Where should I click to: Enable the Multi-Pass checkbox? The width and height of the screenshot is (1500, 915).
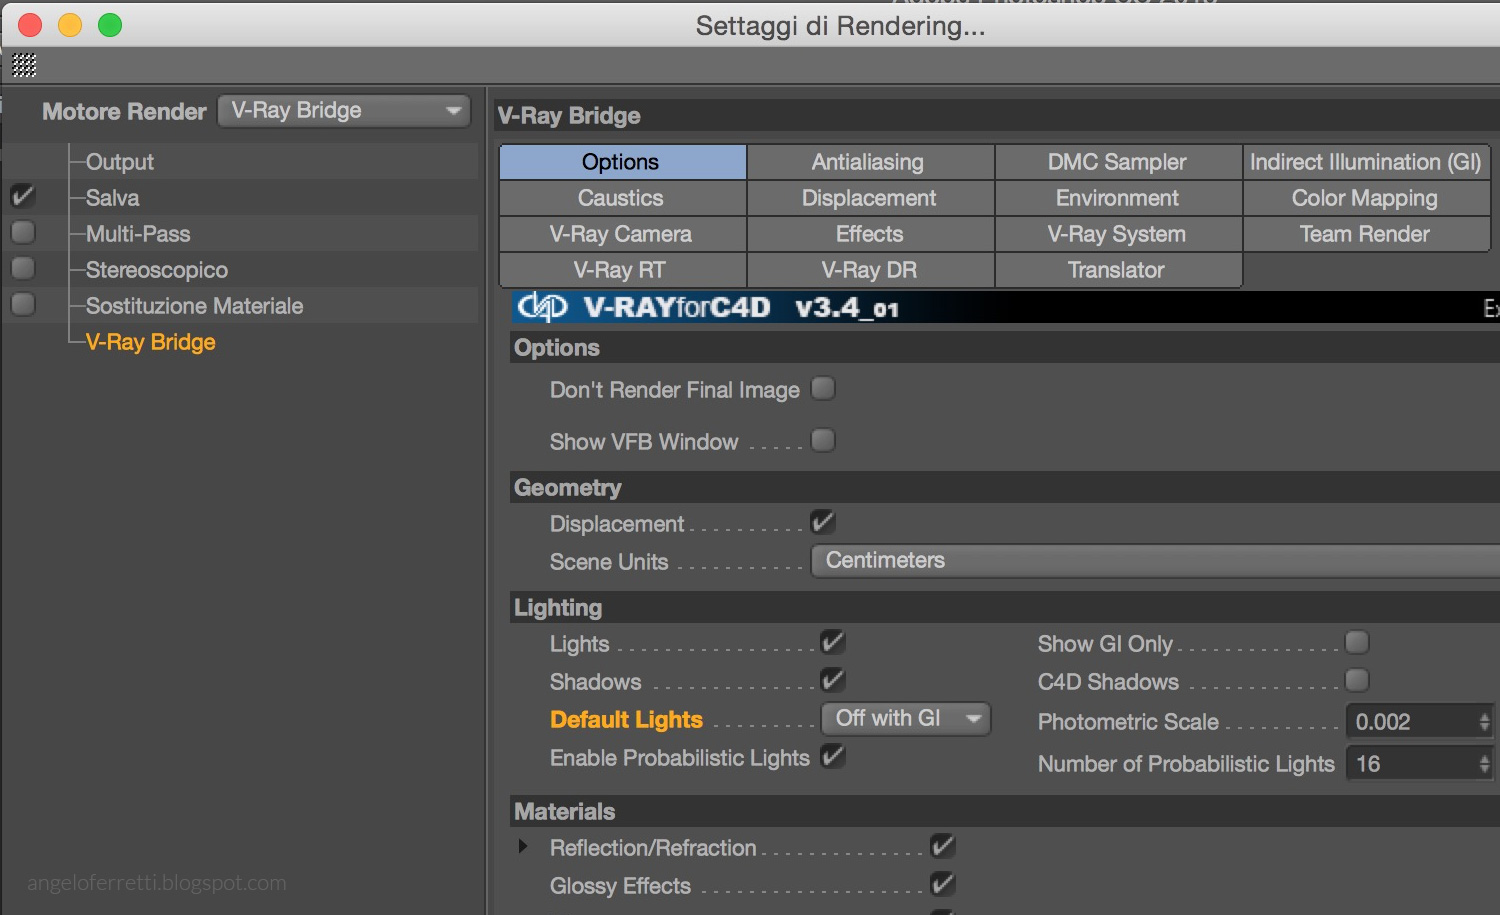23,232
